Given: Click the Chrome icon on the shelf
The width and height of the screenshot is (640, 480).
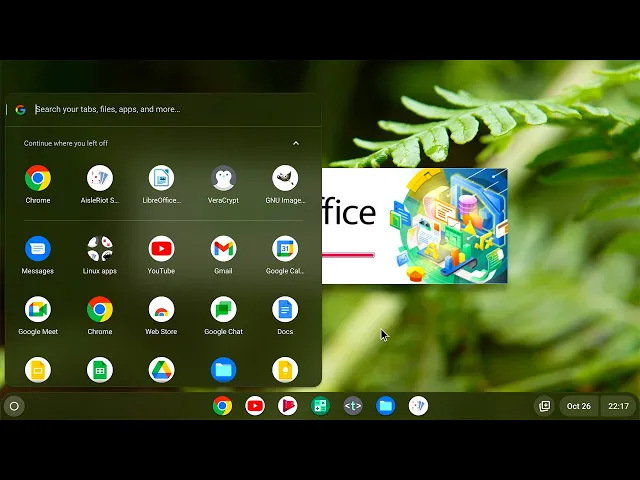Looking at the screenshot, I should tap(222, 406).
